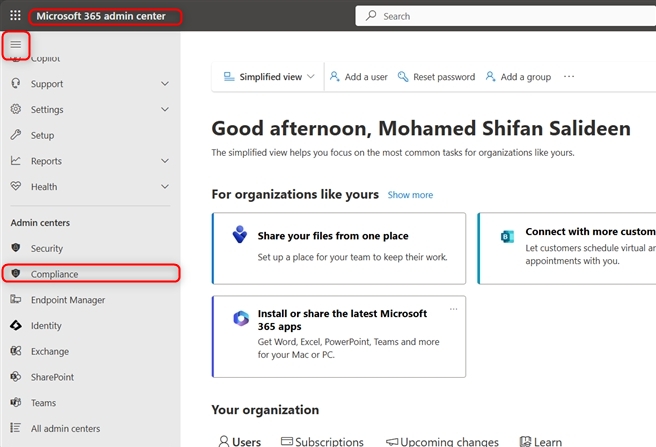The image size is (656, 447).
Task: Open the Share your files from one place card
Action: pyautogui.click(x=339, y=248)
